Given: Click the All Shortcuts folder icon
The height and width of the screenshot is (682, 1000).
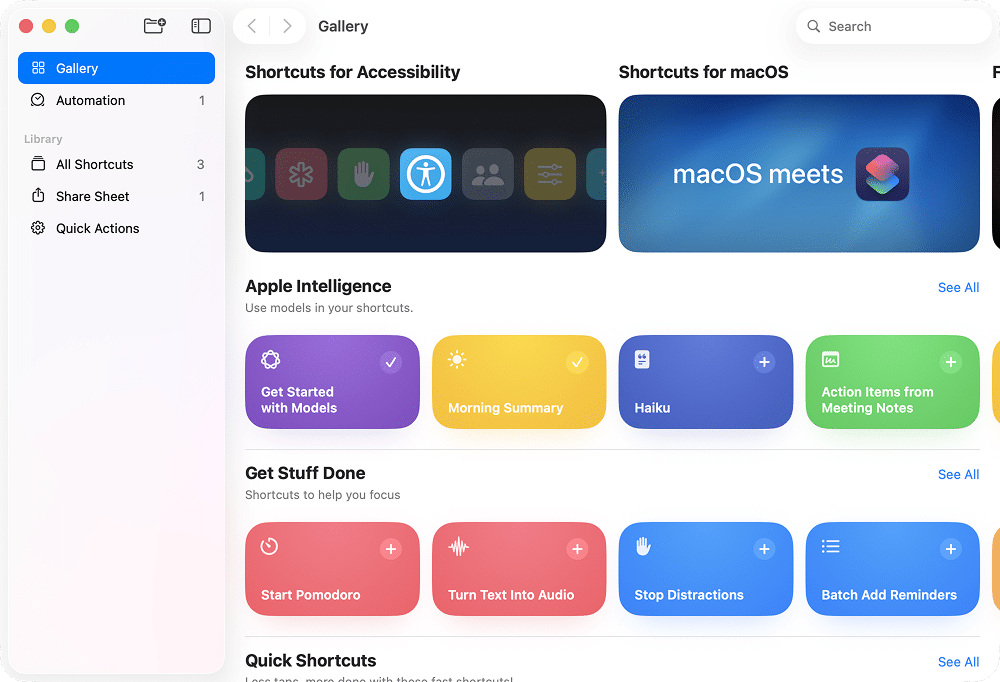Looking at the screenshot, I should pyautogui.click(x=37, y=164).
